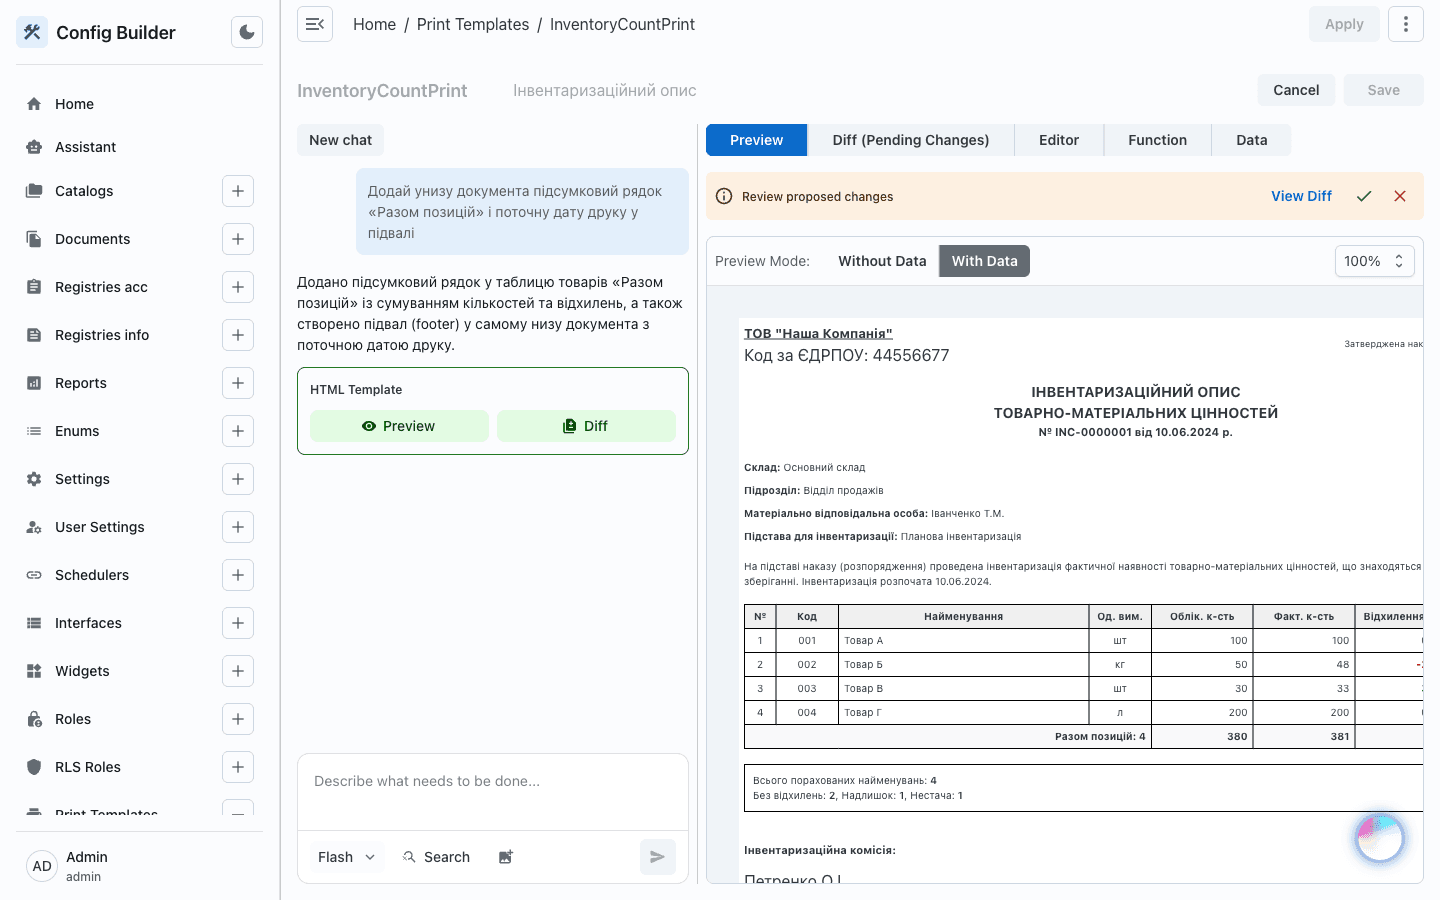Click the Home sidebar icon
The height and width of the screenshot is (900, 1440).
coord(34,104)
